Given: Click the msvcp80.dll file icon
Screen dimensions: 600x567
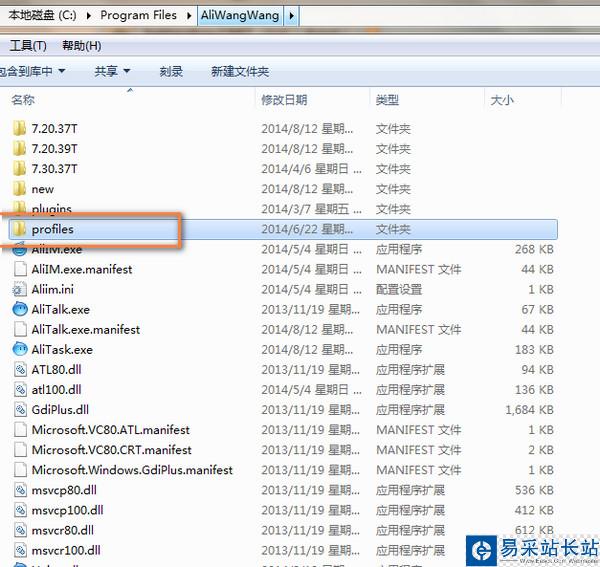Looking at the screenshot, I should click(20, 490).
